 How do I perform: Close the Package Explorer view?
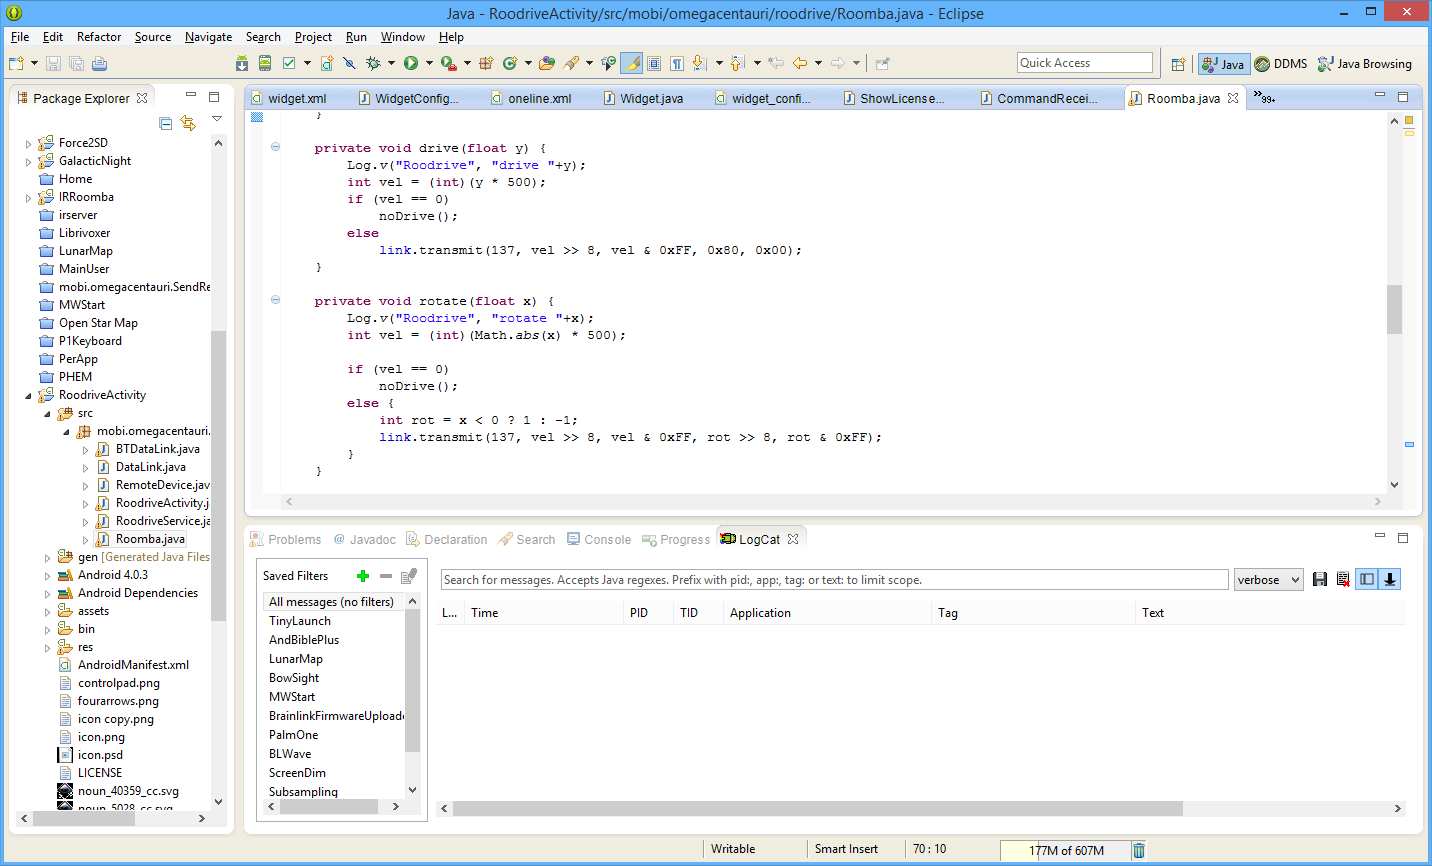pyautogui.click(x=142, y=98)
